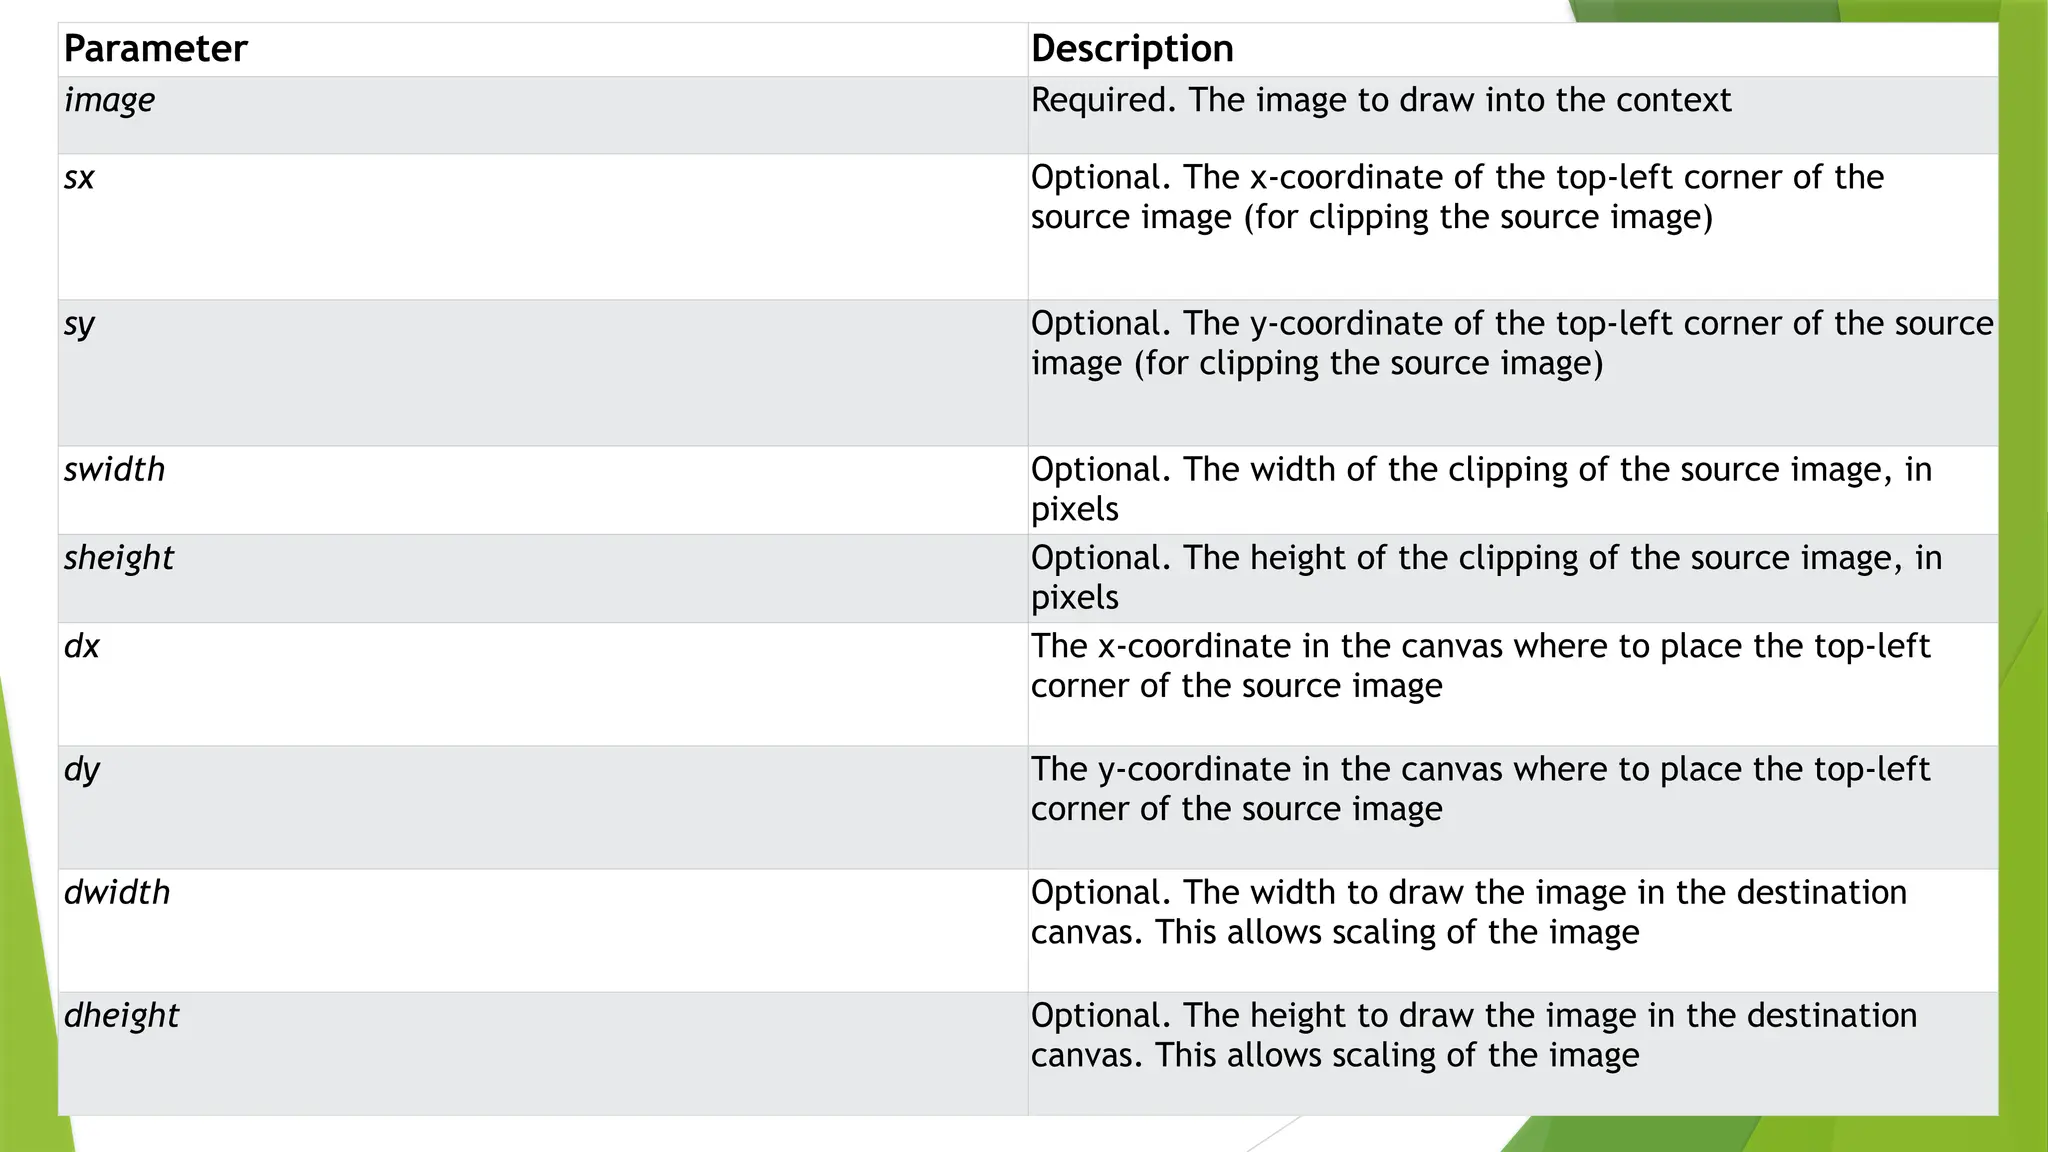Click the source x-coordinate clipping description text
The image size is (2048, 1152).
tap(1456, 197)
